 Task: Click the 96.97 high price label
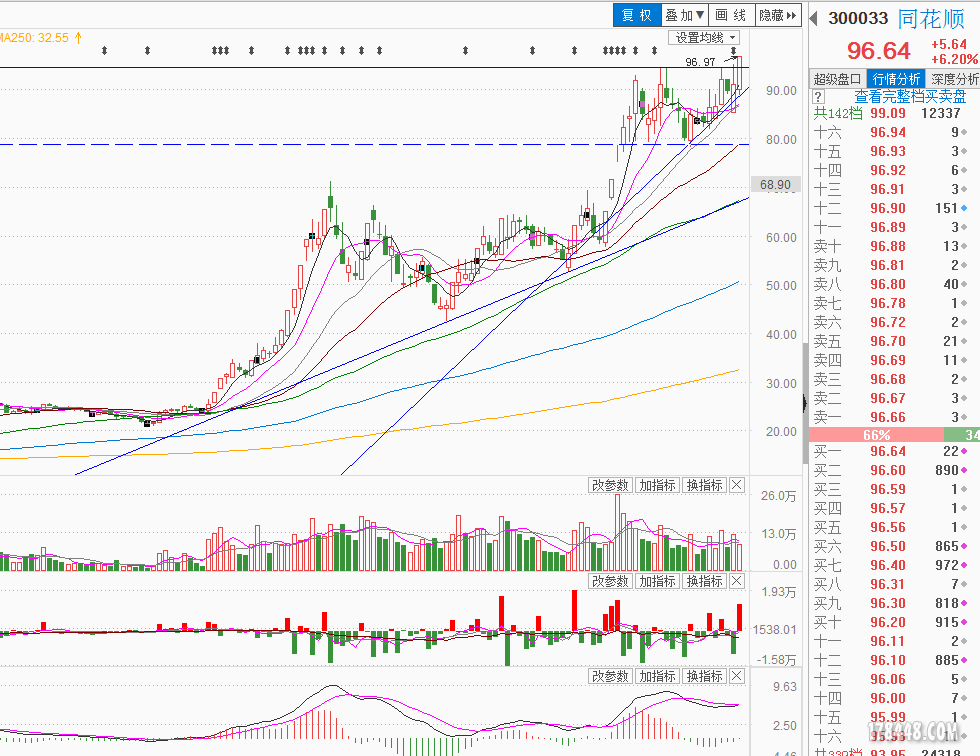pyautogui.click(x=700, y=62)
